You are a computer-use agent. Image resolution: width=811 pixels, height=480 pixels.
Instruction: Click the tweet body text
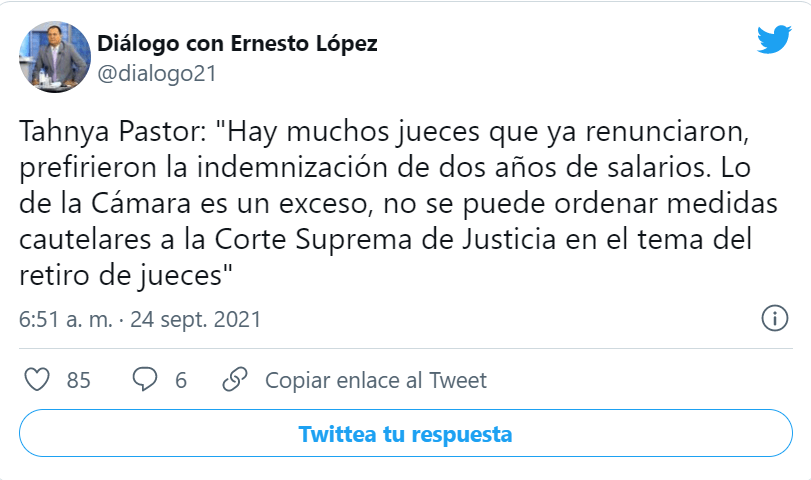398,203
